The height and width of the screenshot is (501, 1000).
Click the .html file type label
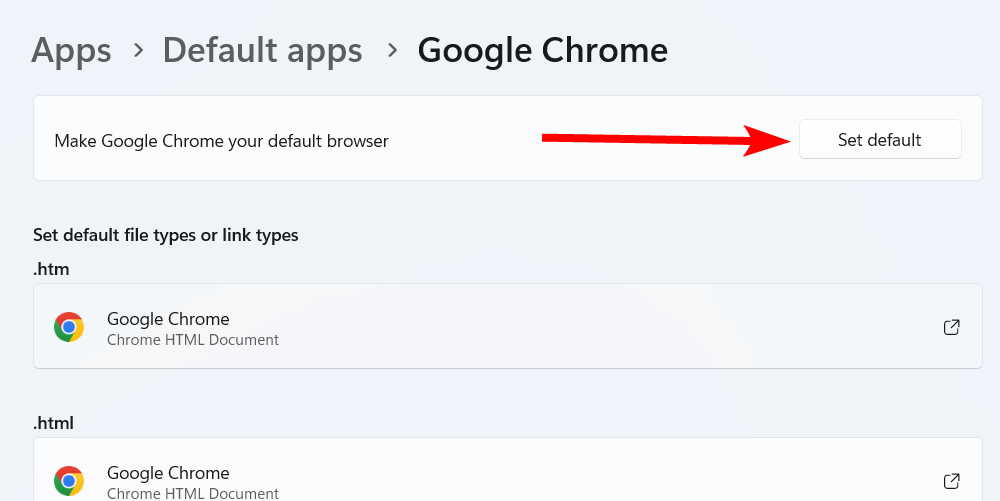coord(54,423)
